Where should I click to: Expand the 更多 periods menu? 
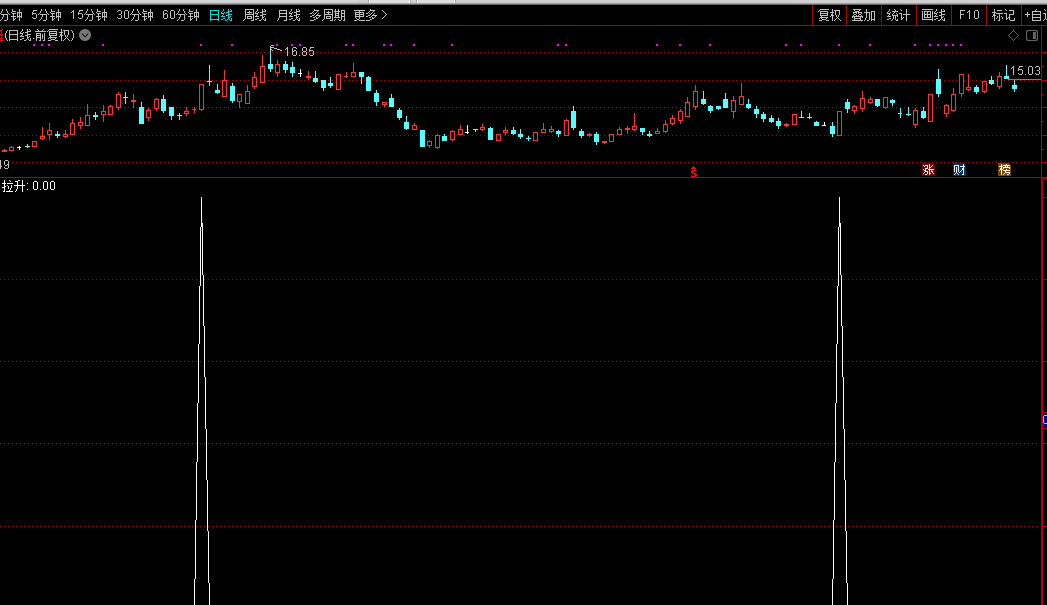click(370, 15)
